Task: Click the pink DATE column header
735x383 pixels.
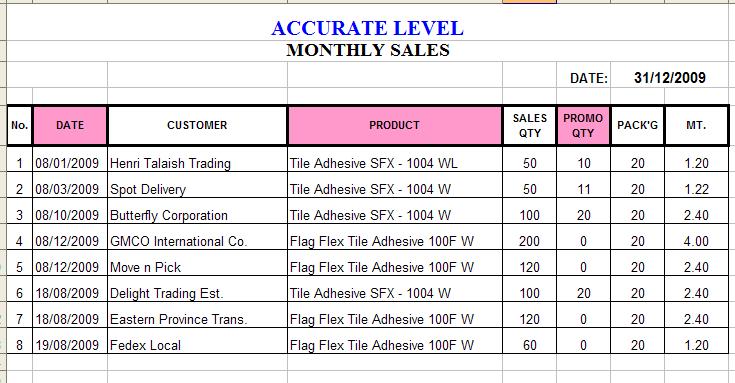Action: pyautogui.click(x=70, y=125)
